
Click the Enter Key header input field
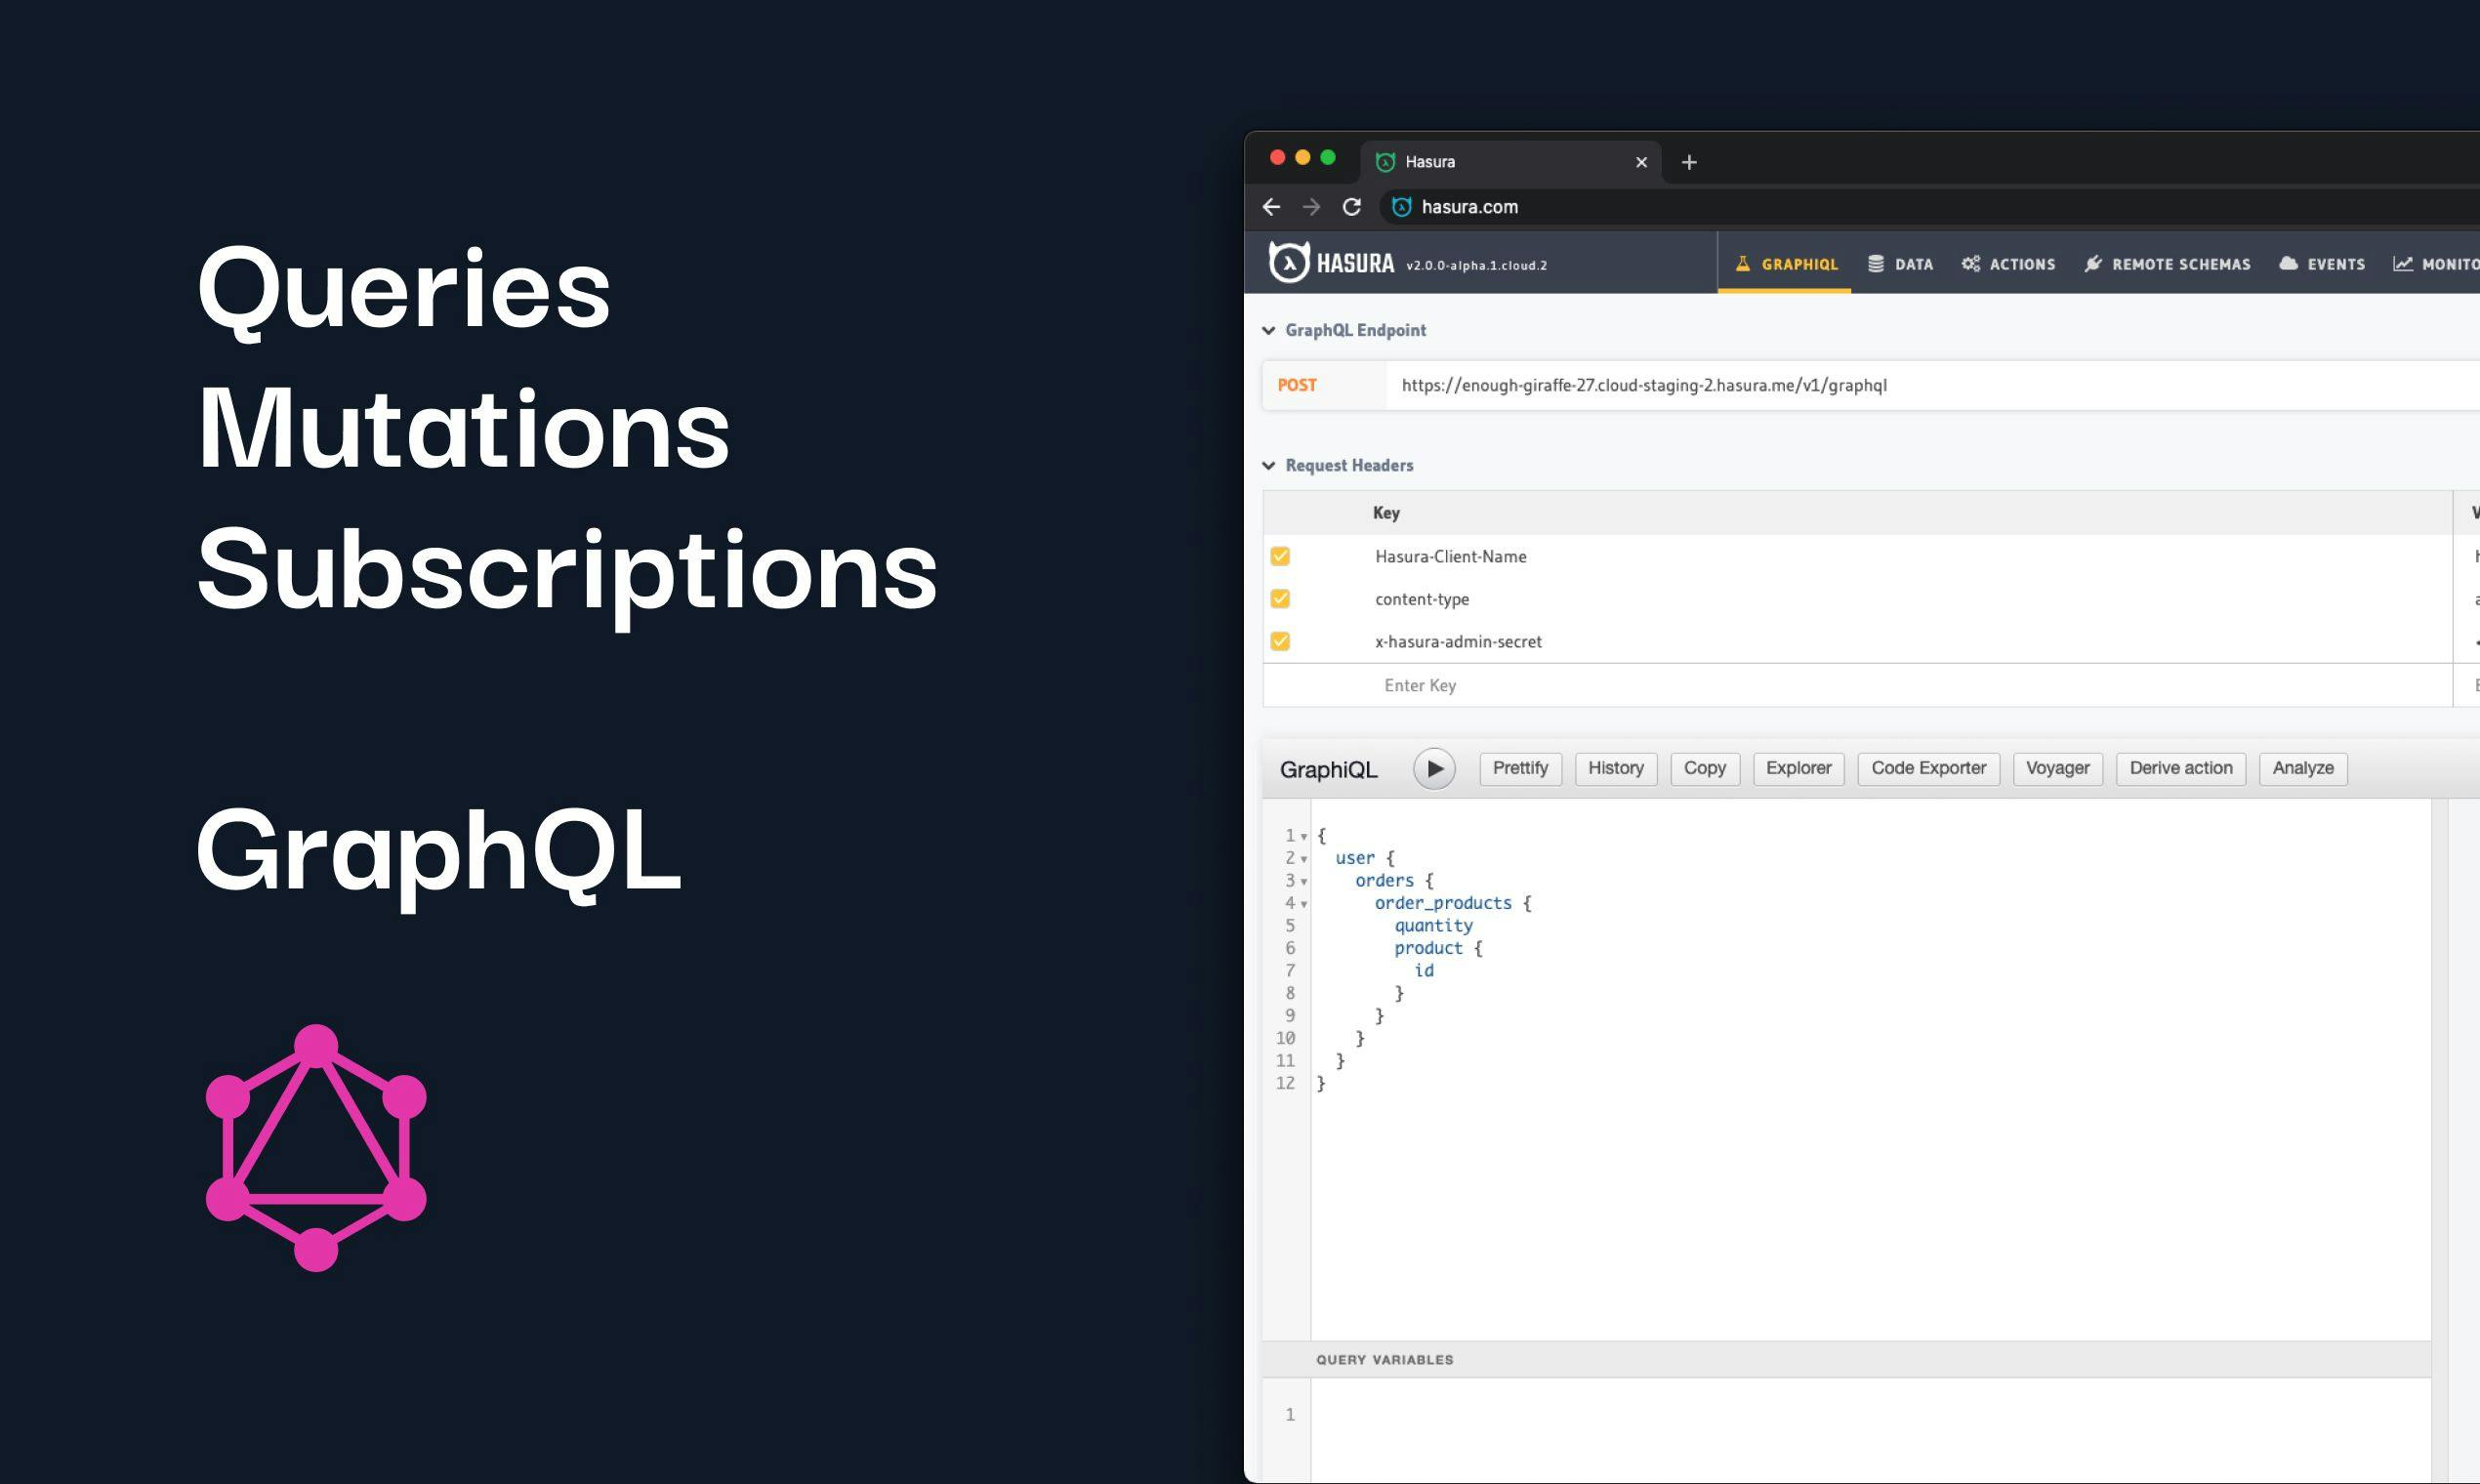pyautogui.click(x=1858, y=685)
